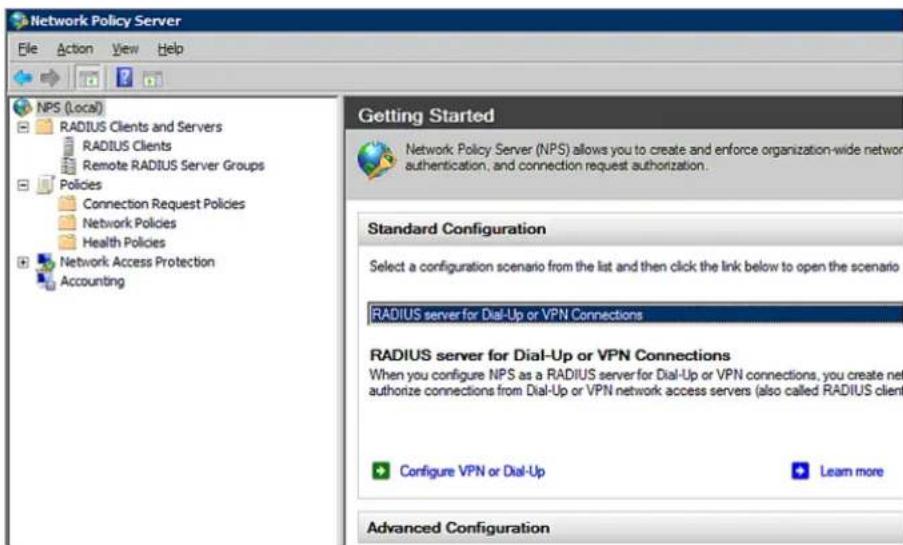The image size is (903, 545).
Task: Open the Action menu
Action: [x=75, y=49]
